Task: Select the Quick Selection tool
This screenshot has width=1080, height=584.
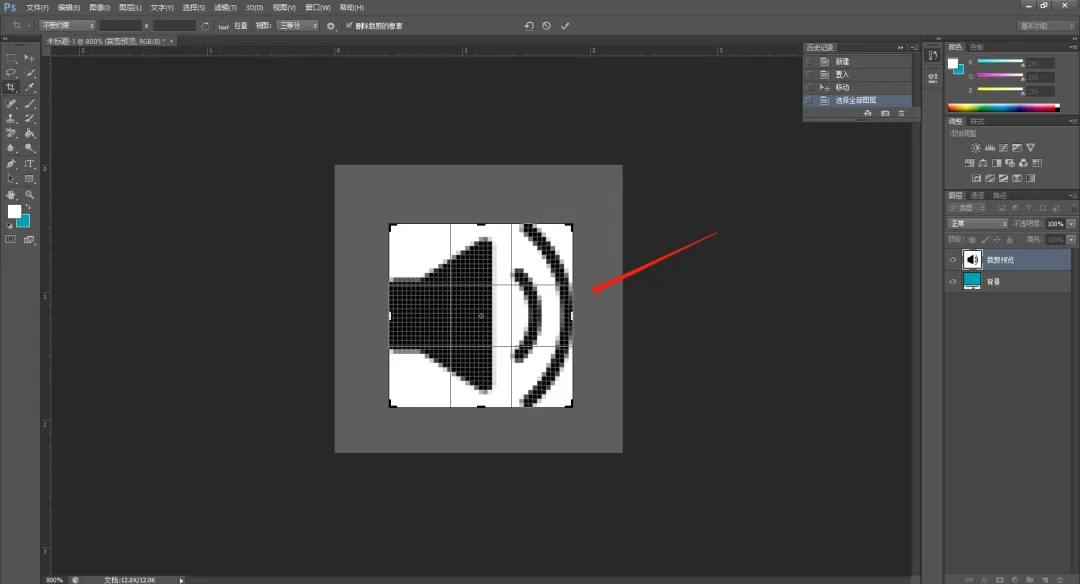Action: [x=29, y=72]
